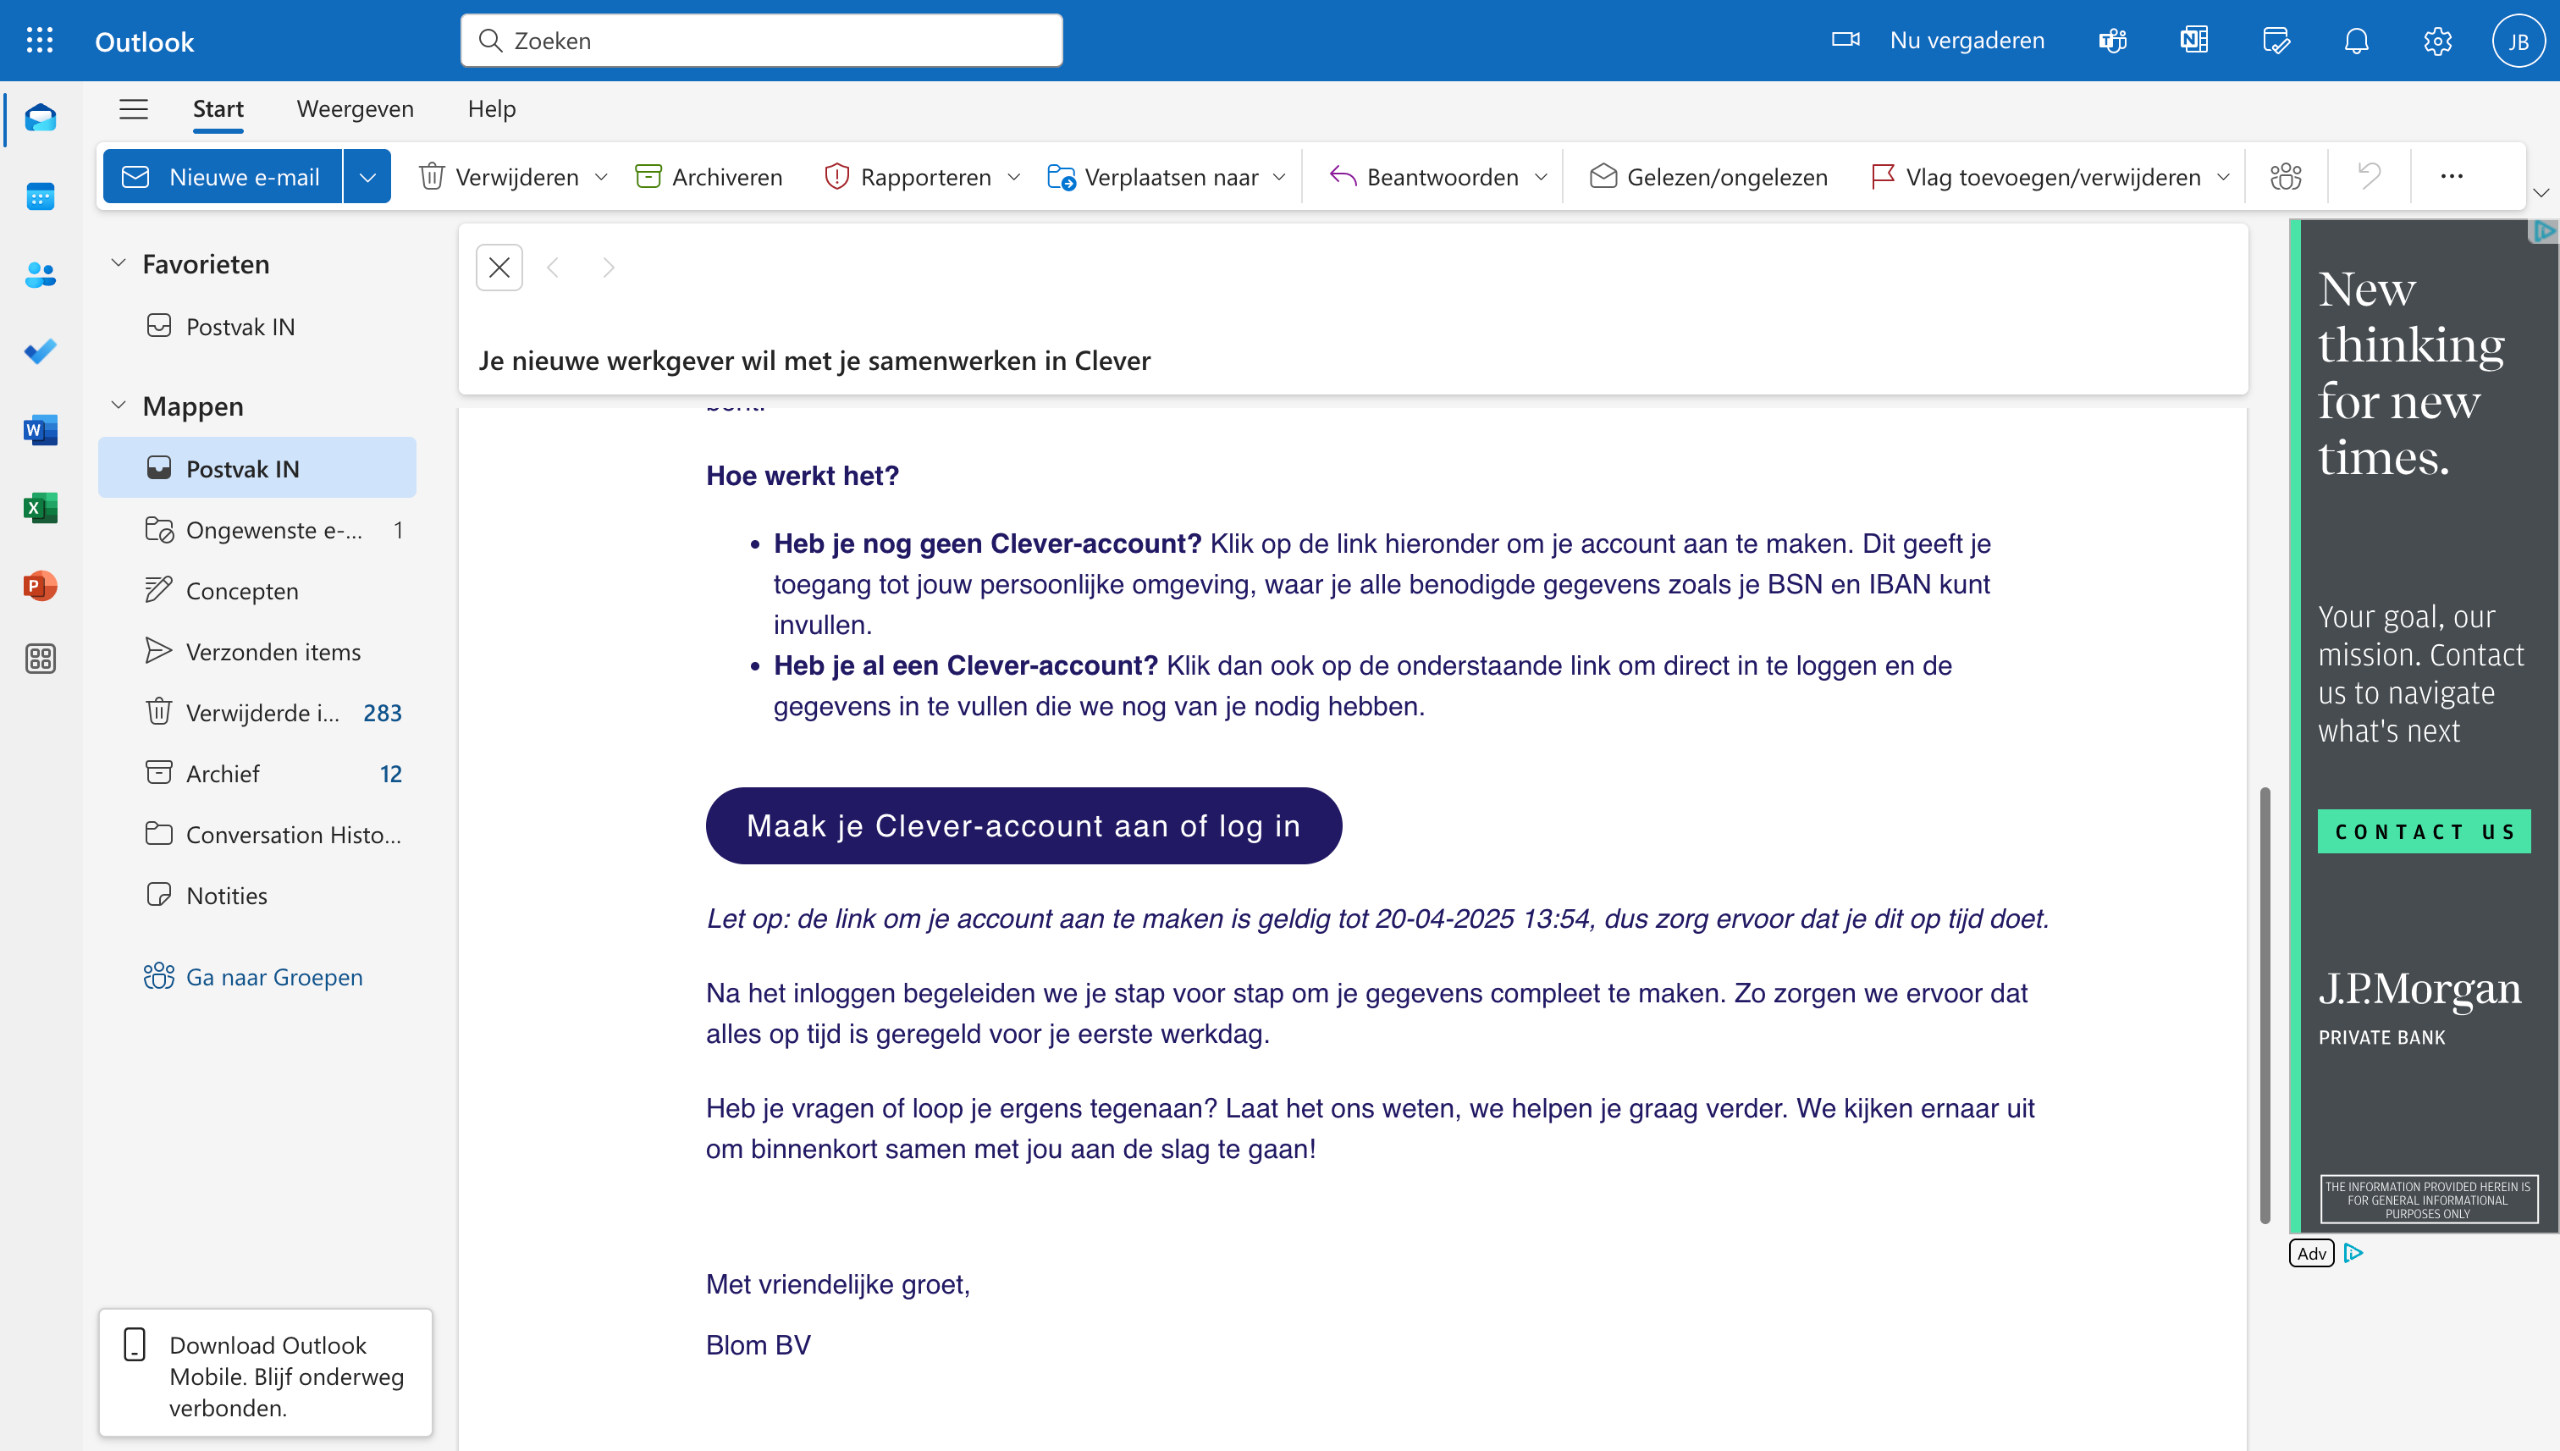
Task: Collapse the Favorieten folder group
Action: [118, 263]
